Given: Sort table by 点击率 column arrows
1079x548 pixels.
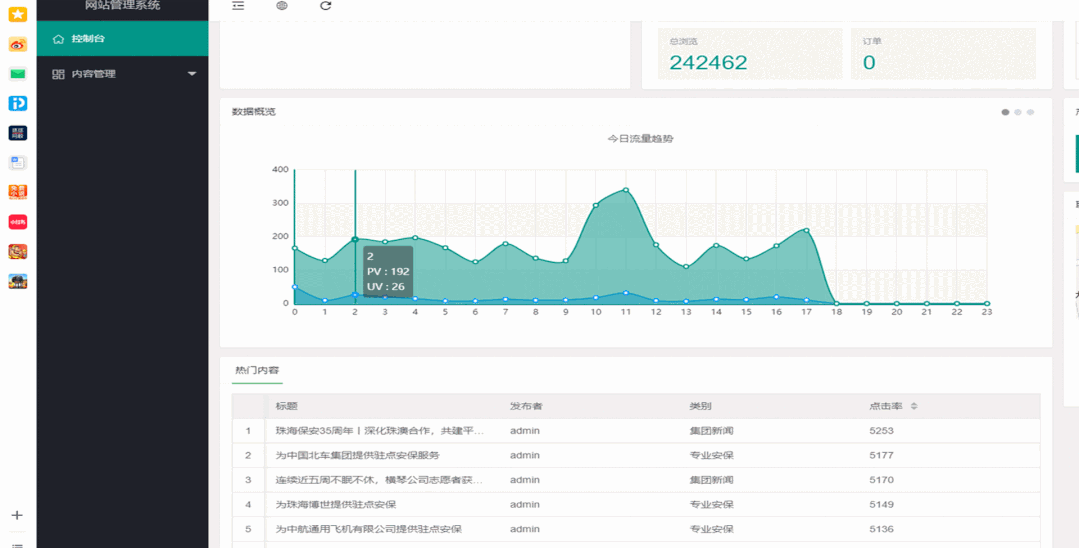Looking at the screenshot, I should click(x=913, y=406).
